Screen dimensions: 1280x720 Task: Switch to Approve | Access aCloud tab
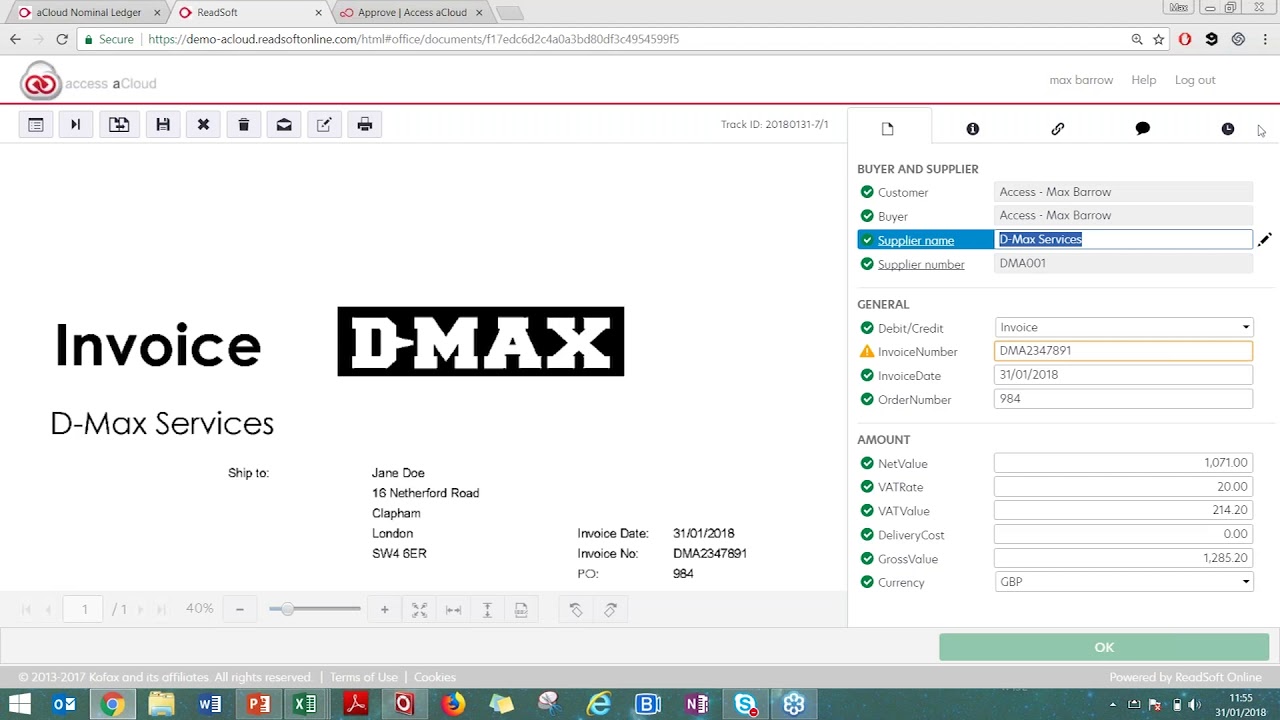point(413,13)
